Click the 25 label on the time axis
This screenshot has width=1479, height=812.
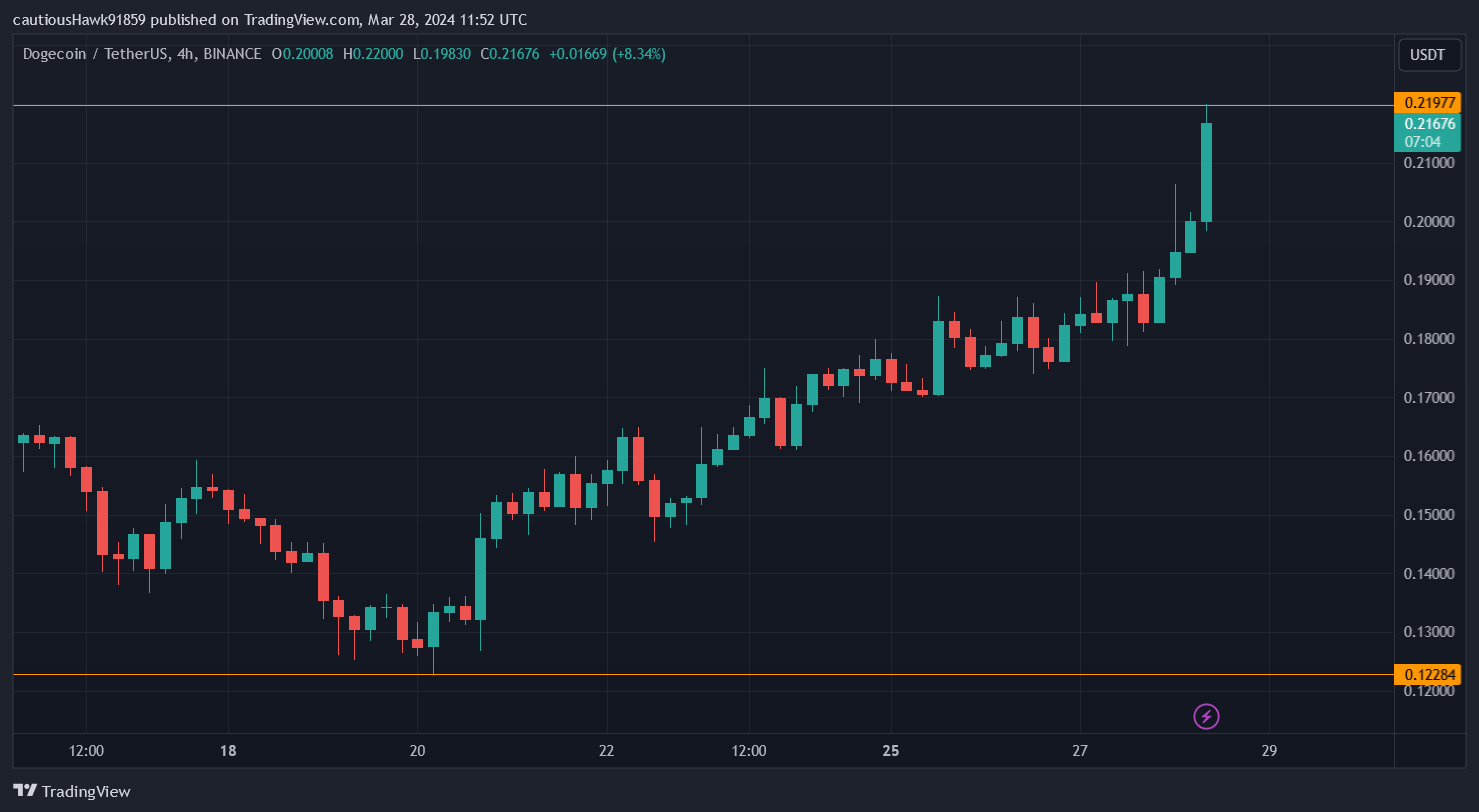point(891,750)
